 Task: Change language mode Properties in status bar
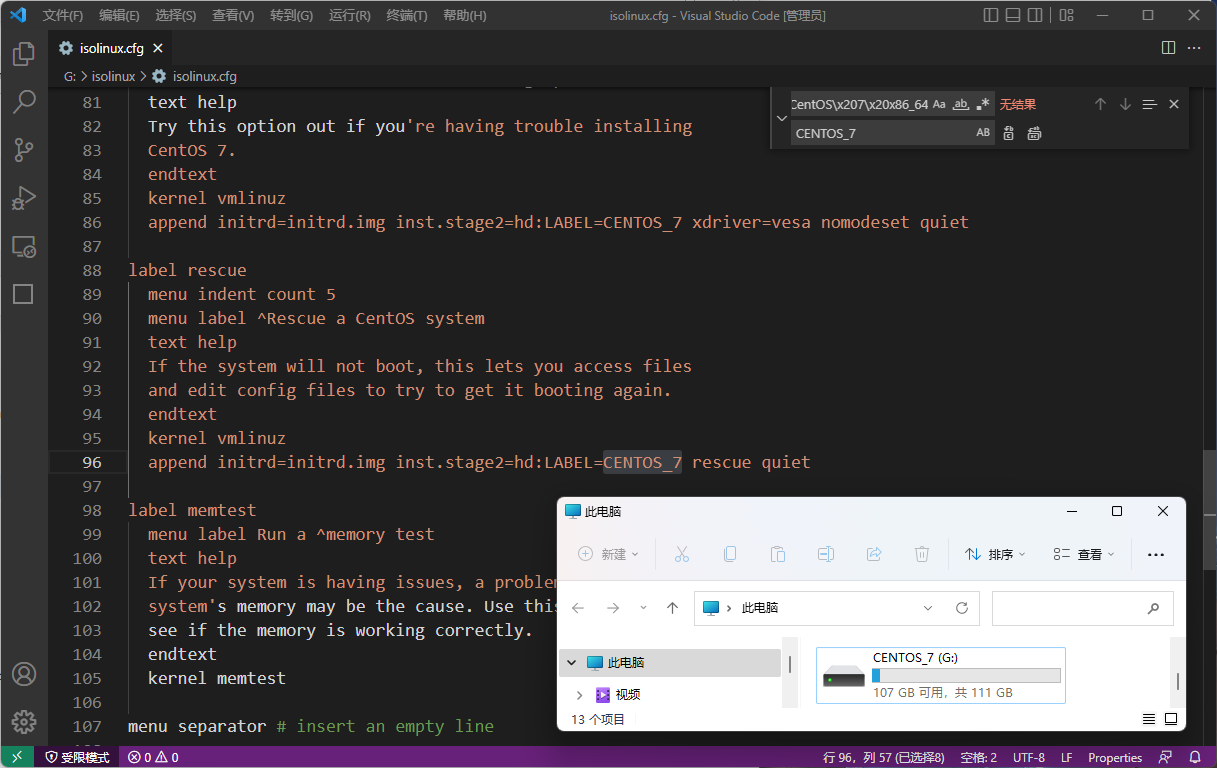coord(1115,757)
